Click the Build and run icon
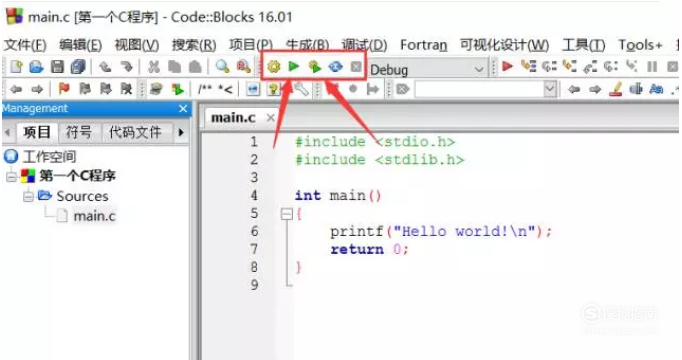Image resolution: width=682 pixels, height=360 pixels. [315, 67]
